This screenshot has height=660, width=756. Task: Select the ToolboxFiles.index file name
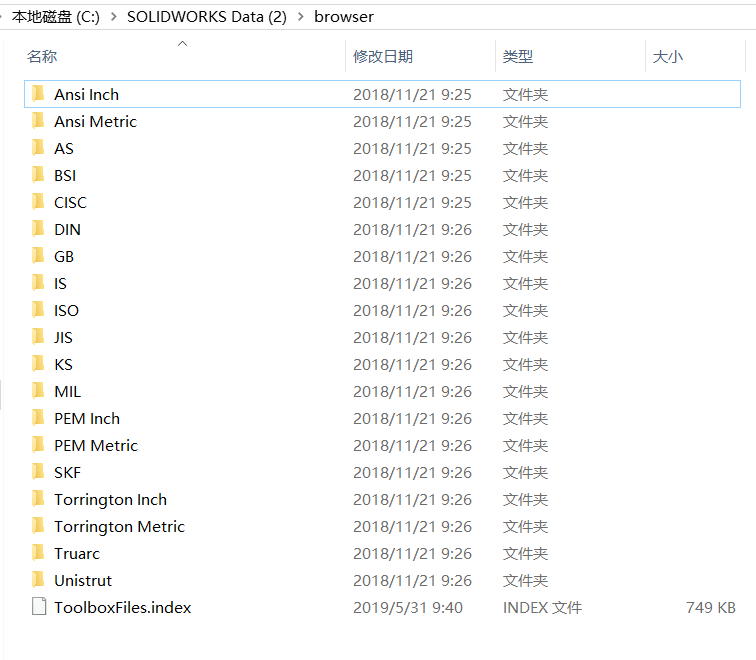(122, 607)
